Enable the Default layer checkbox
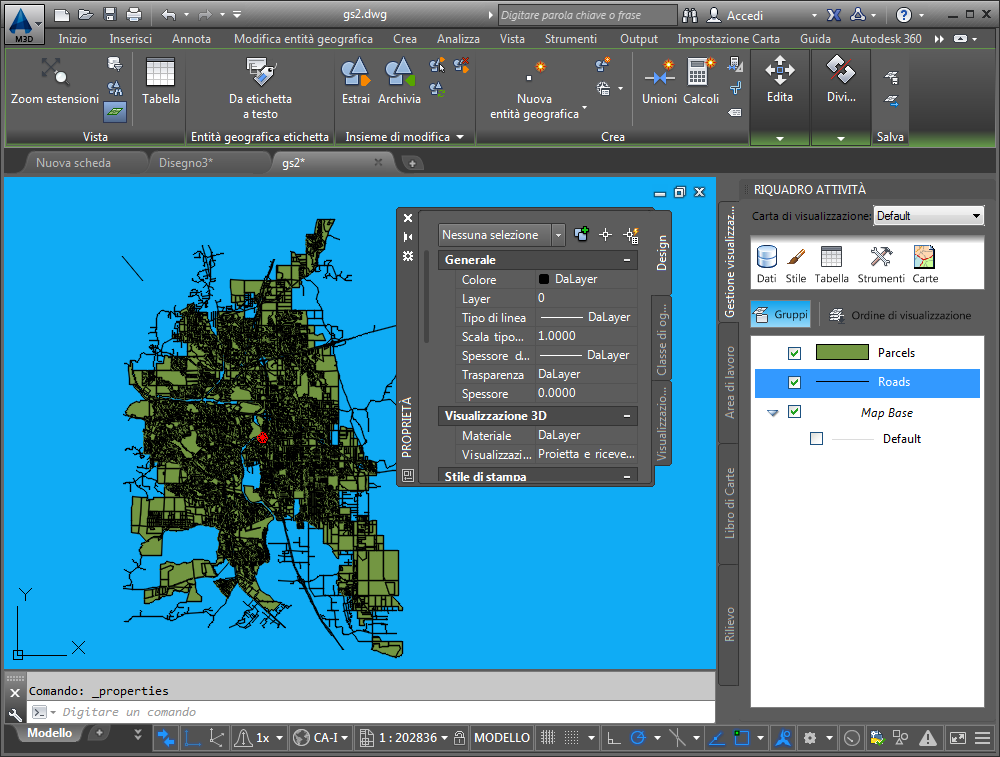 (x=816, y=439)
